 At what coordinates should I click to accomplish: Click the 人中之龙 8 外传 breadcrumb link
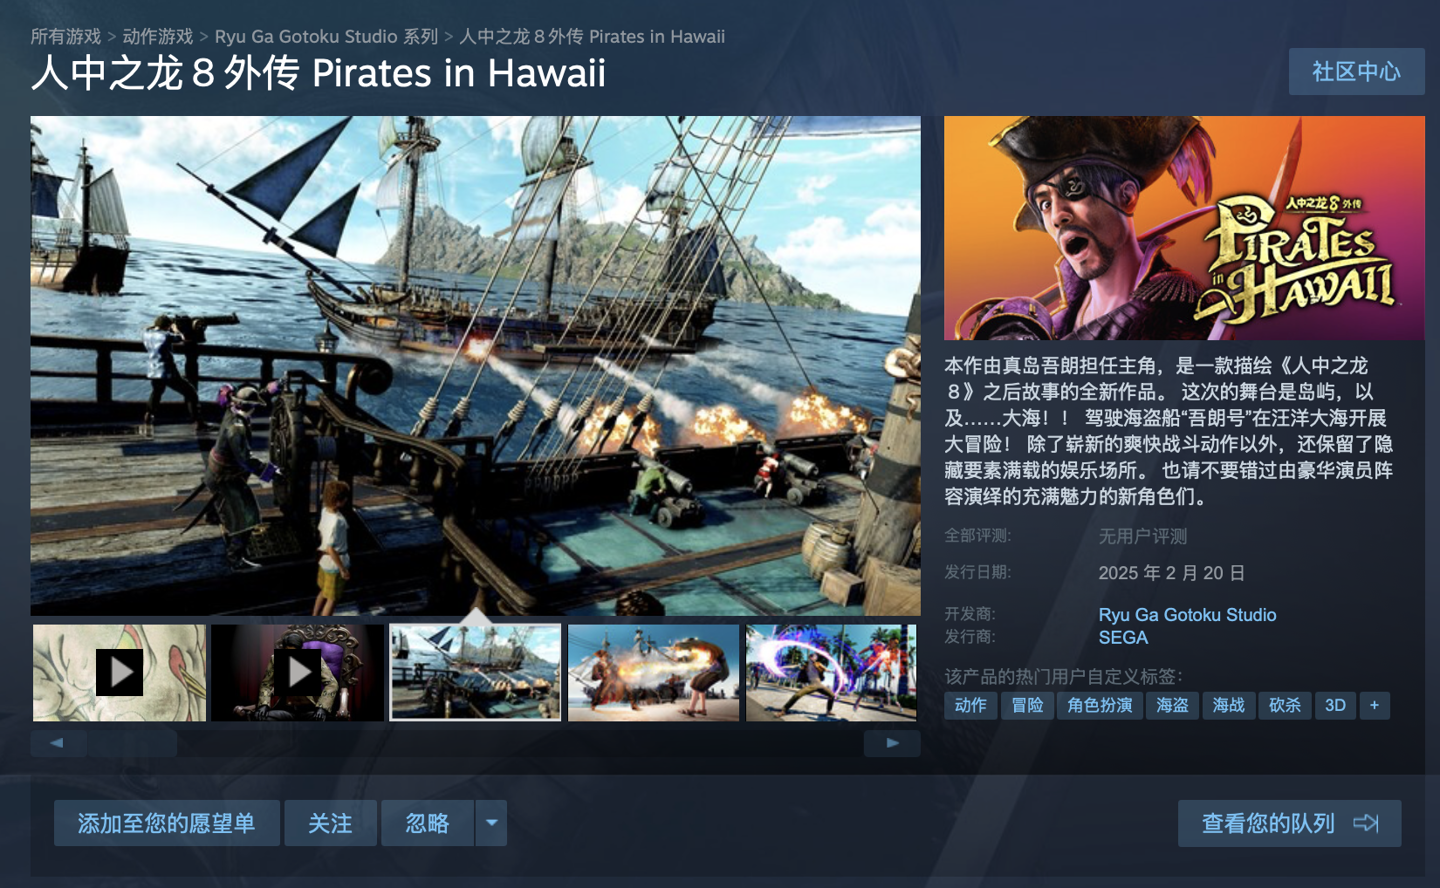592,37
